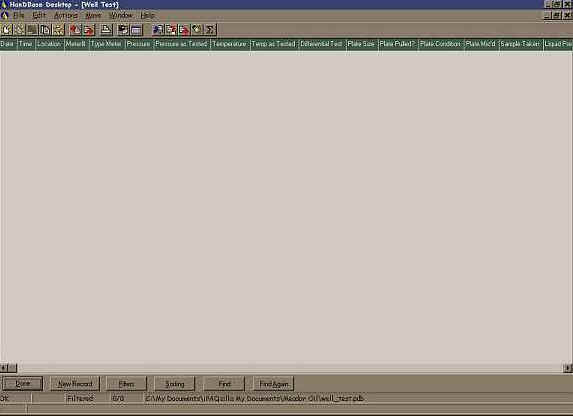The width and height of the screenshot is (573, 416).
Task: Open the Help menu
Action: pyautogui.click(x=147, y=15)
